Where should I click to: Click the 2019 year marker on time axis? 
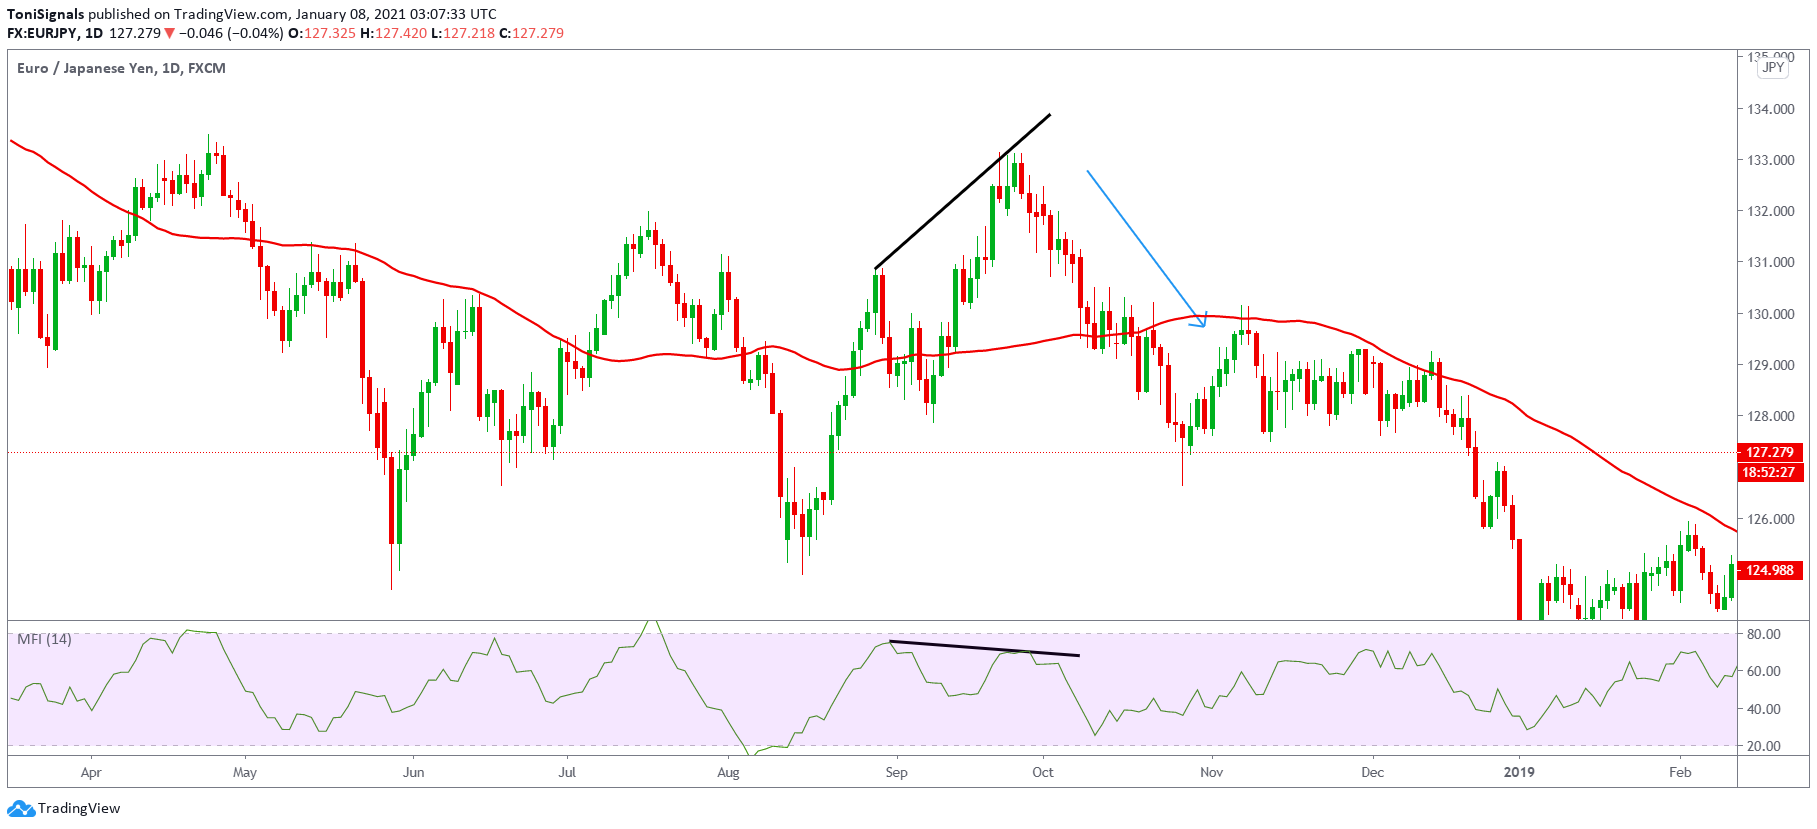(1519, 772)
